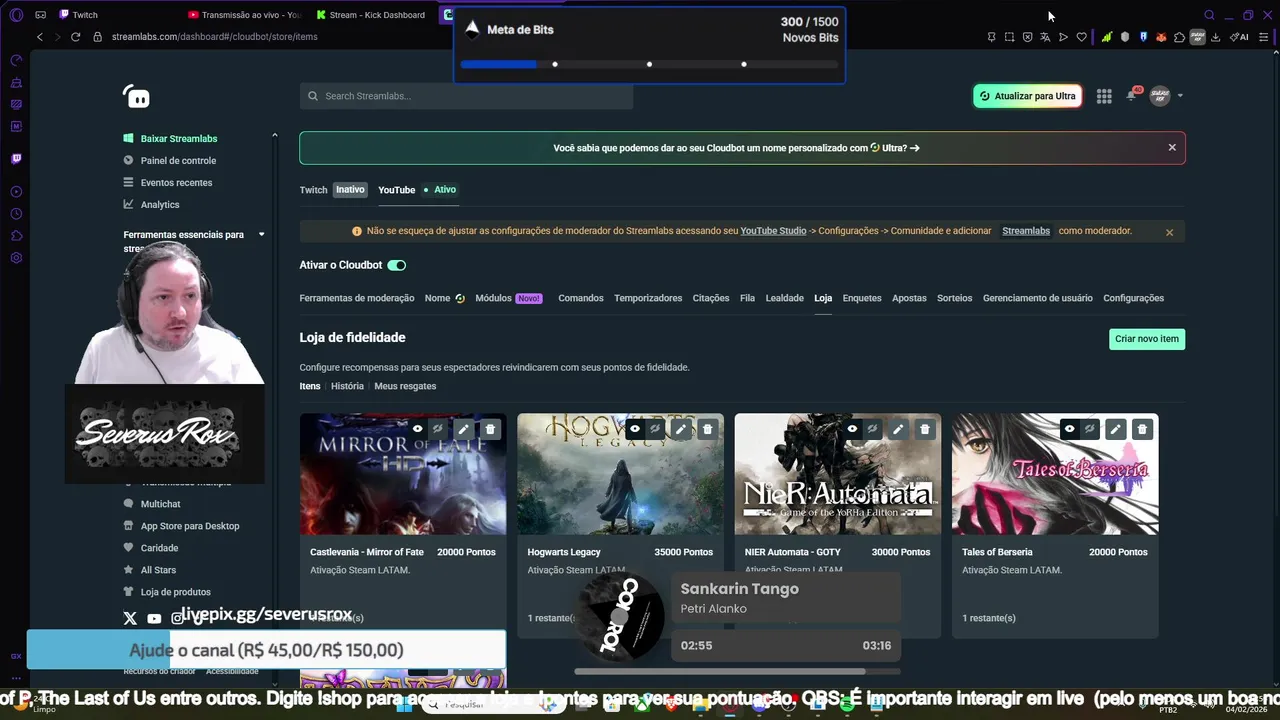Open the Configurações tab

click(x=1133, y=298)
